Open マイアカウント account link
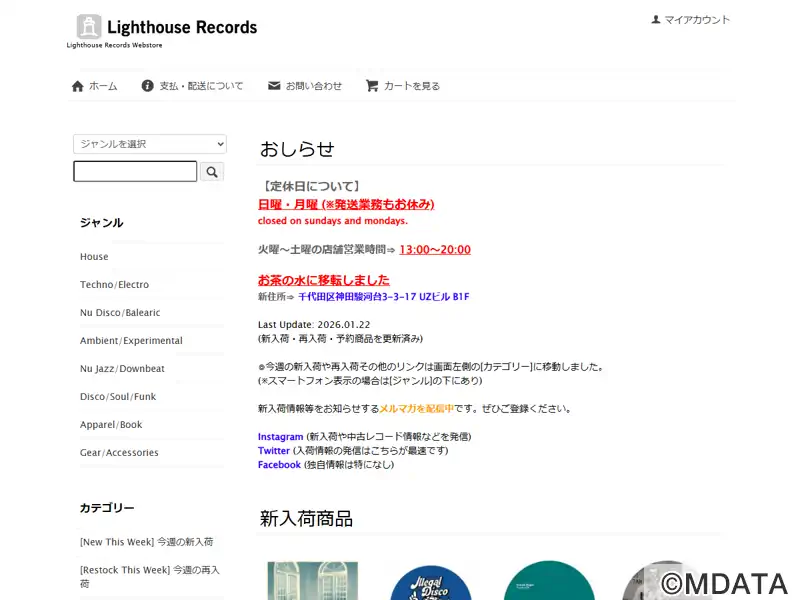Viewport: 800px width, 600px height. coord(697,20)
